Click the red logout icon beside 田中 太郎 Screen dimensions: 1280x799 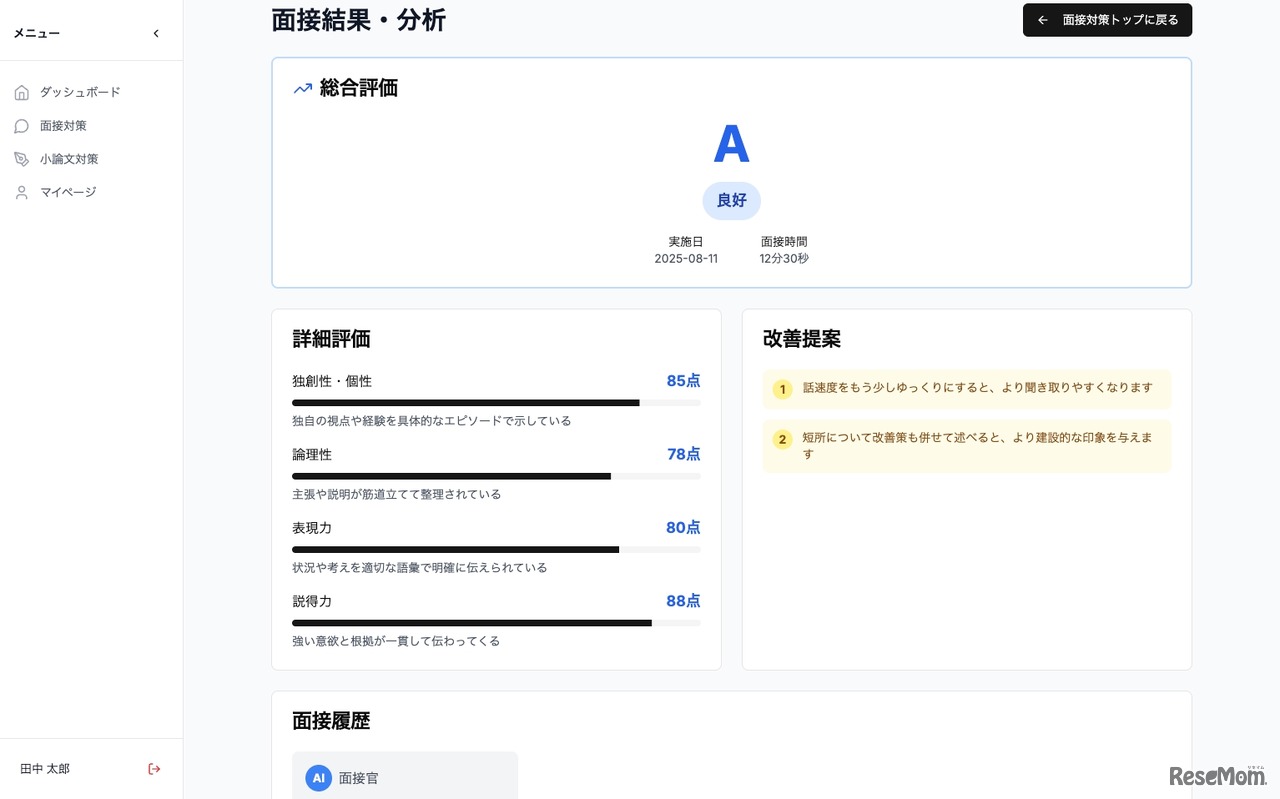point(154,769)
